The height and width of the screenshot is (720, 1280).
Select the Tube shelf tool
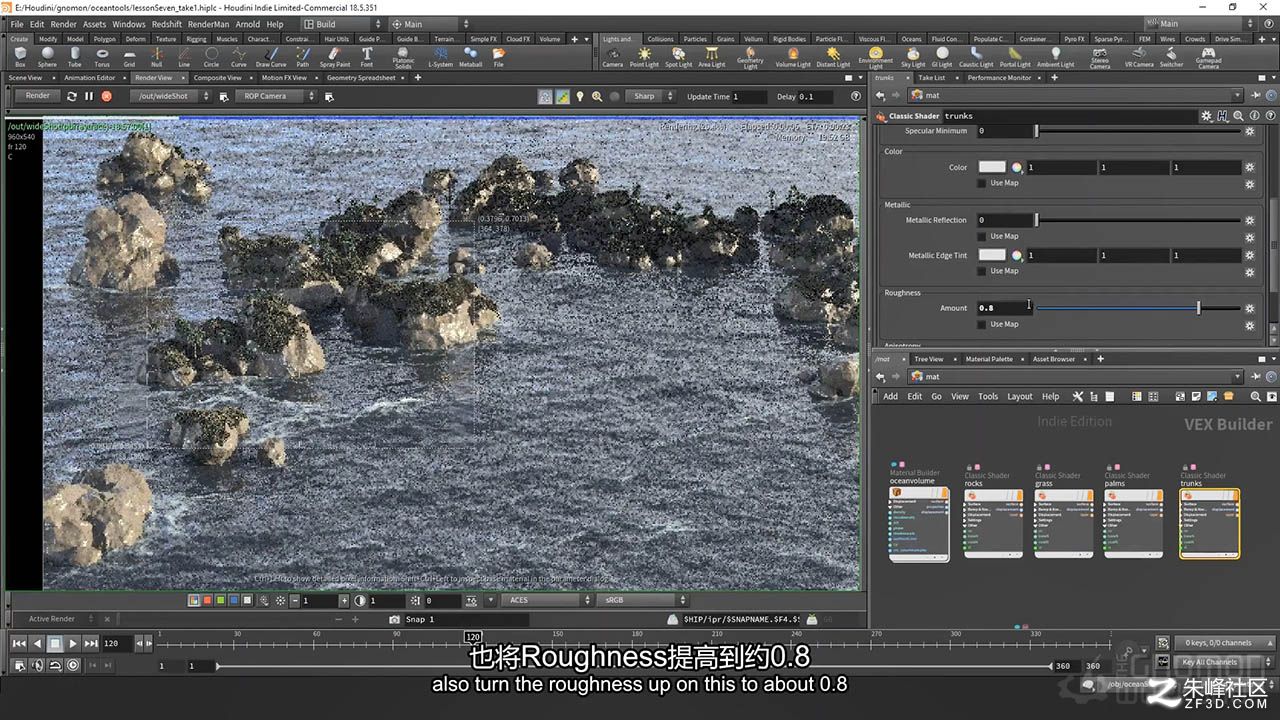pos(75,57)
